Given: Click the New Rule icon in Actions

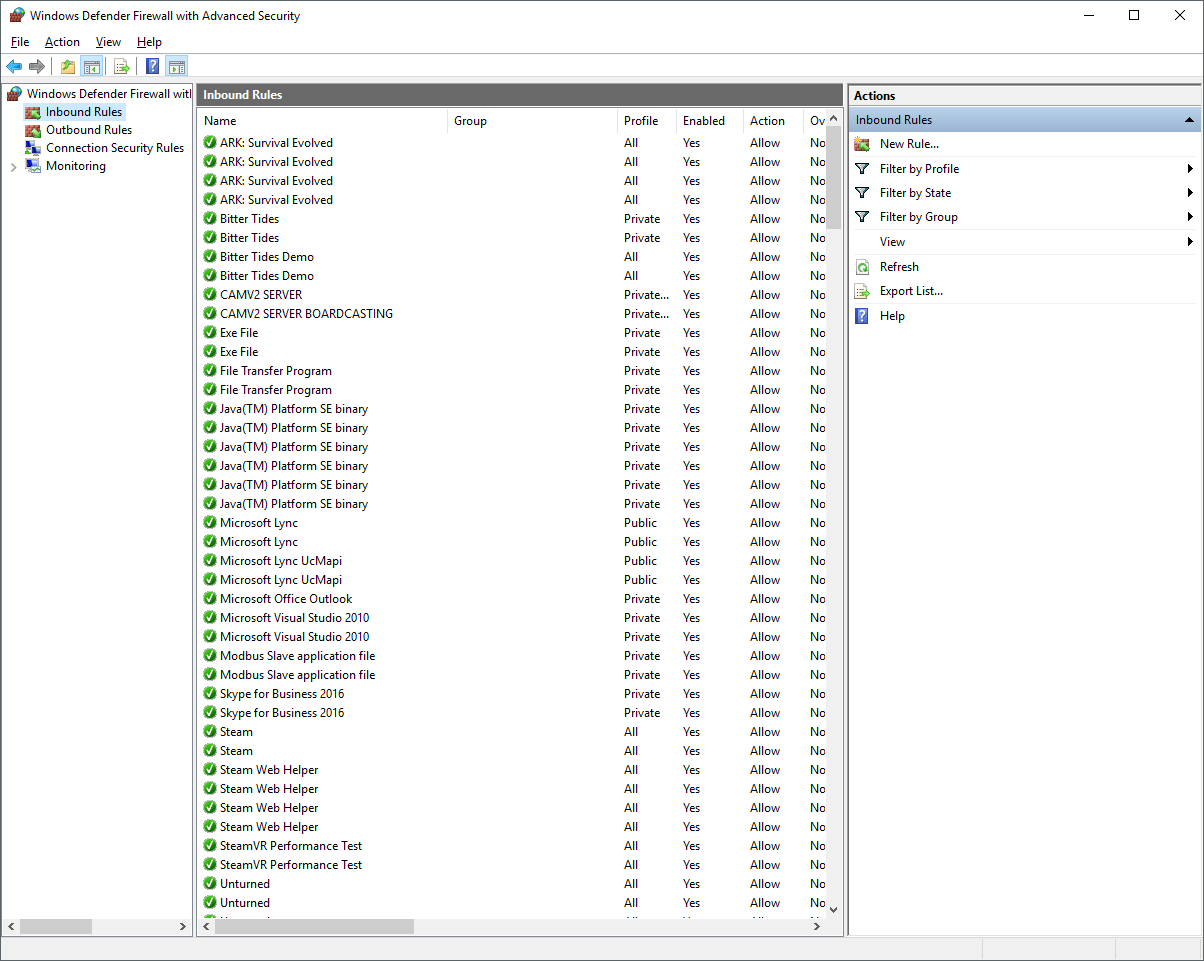Looking at the screenshot, I should [x=862, y=144].
